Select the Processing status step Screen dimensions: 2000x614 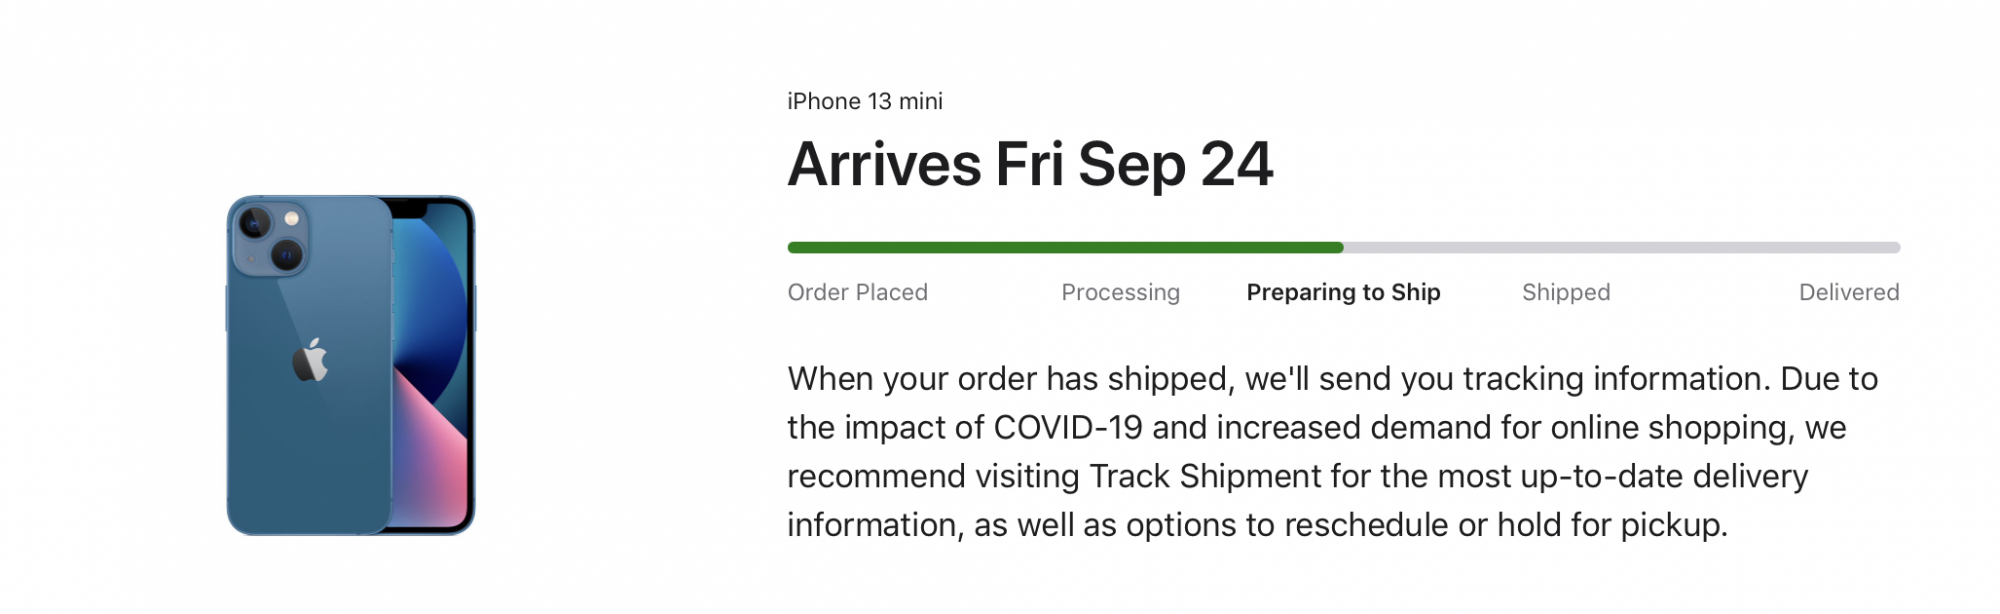(1120, 292)
